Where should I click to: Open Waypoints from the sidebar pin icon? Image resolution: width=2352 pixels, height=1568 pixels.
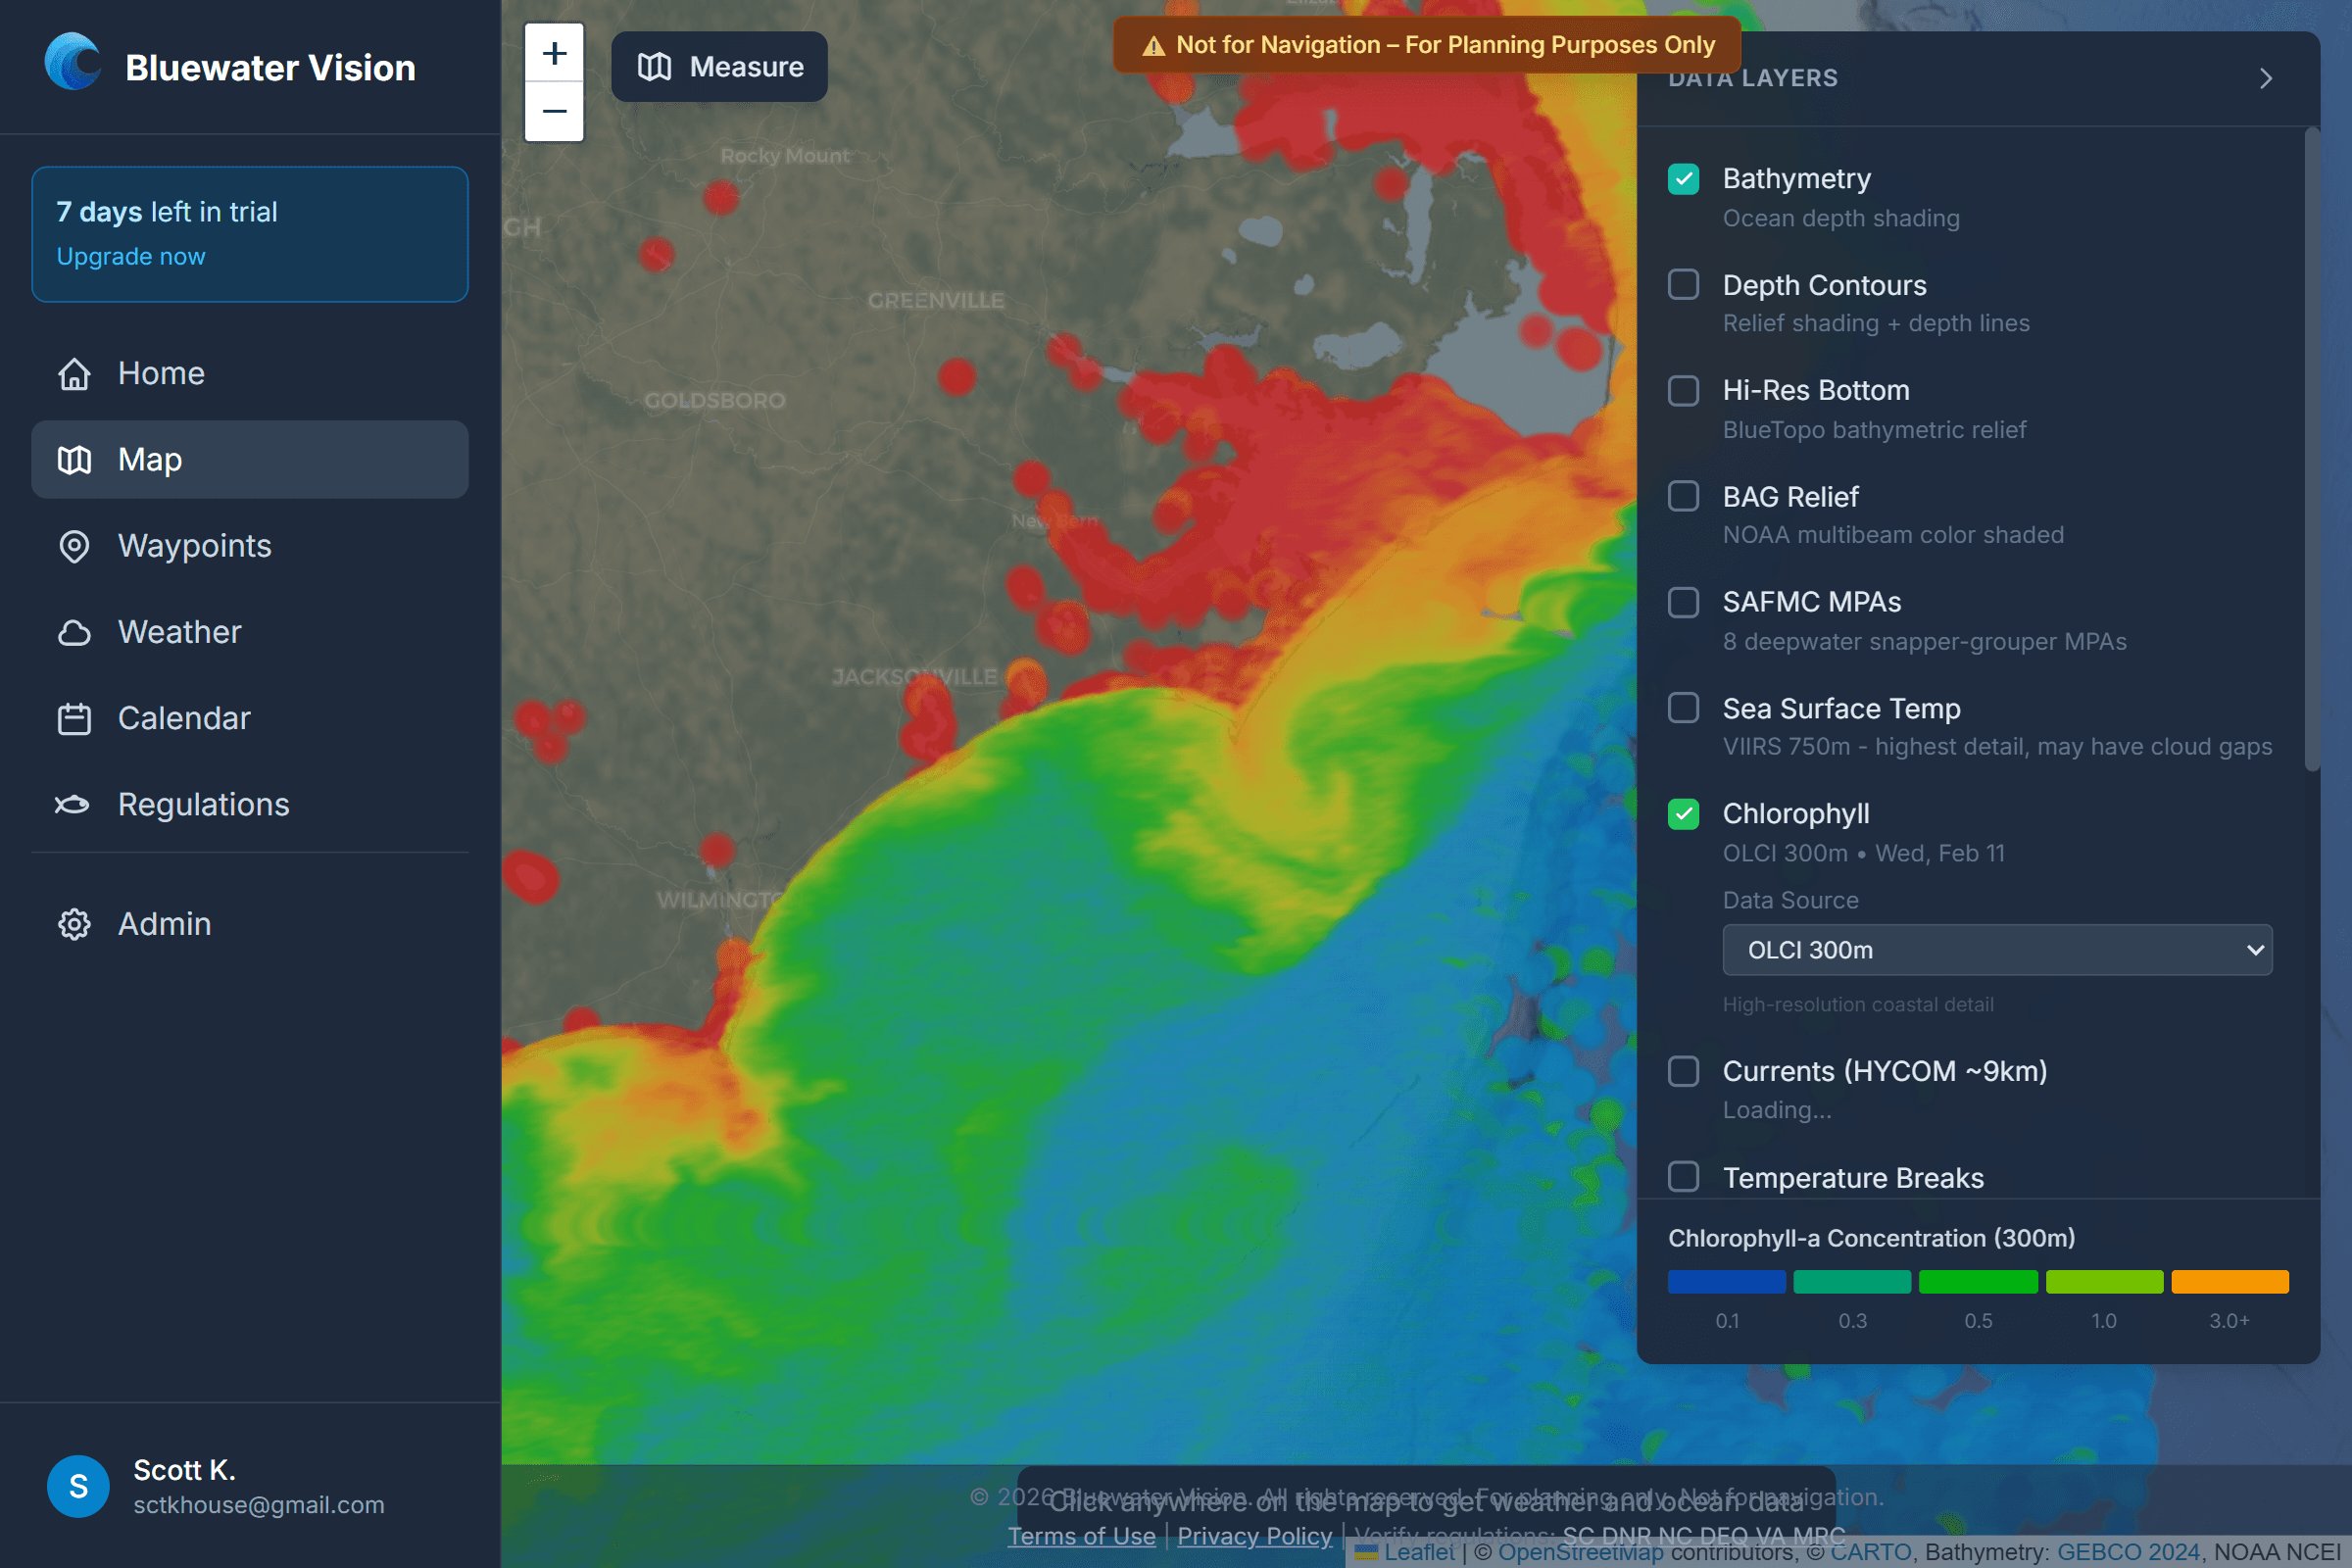point(73,546)
